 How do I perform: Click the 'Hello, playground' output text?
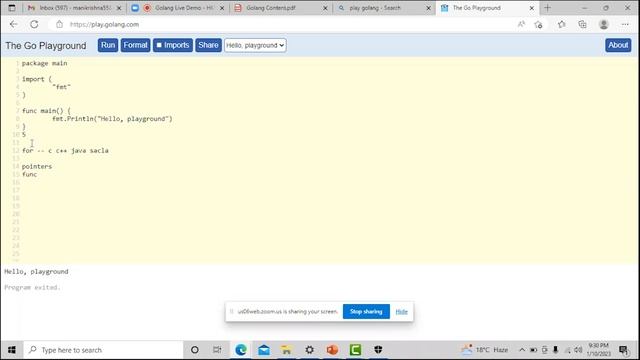click(36, 271)
